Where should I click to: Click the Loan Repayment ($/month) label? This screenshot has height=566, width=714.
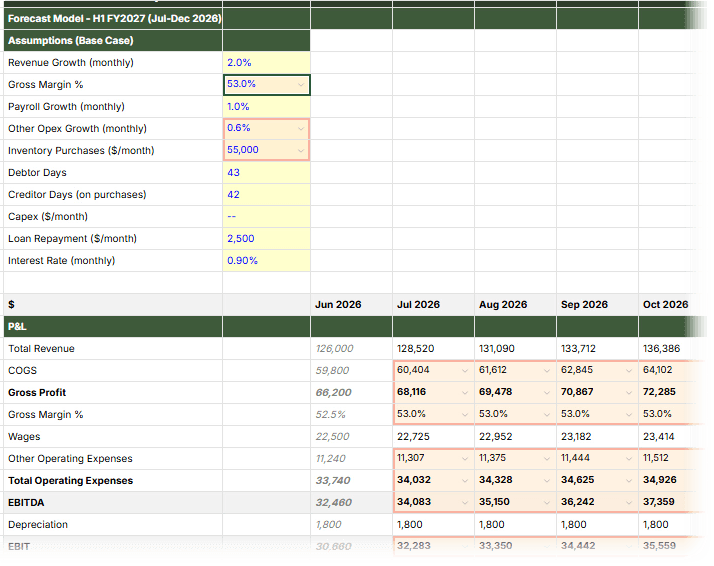click(x=72, y=239)
